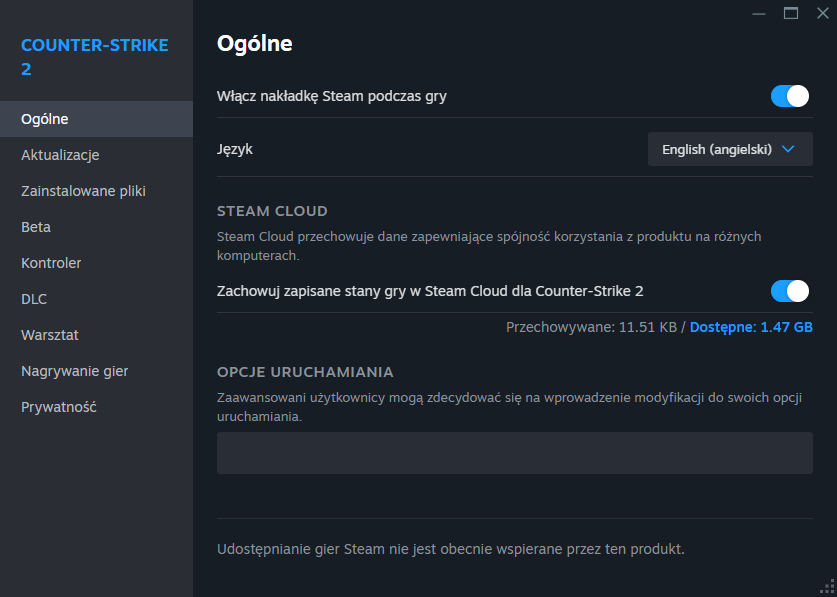Toggle Włącz nakładkę Steam podczas gry switch
Screen dimensions: 837x597
click(x=789, y=96)
